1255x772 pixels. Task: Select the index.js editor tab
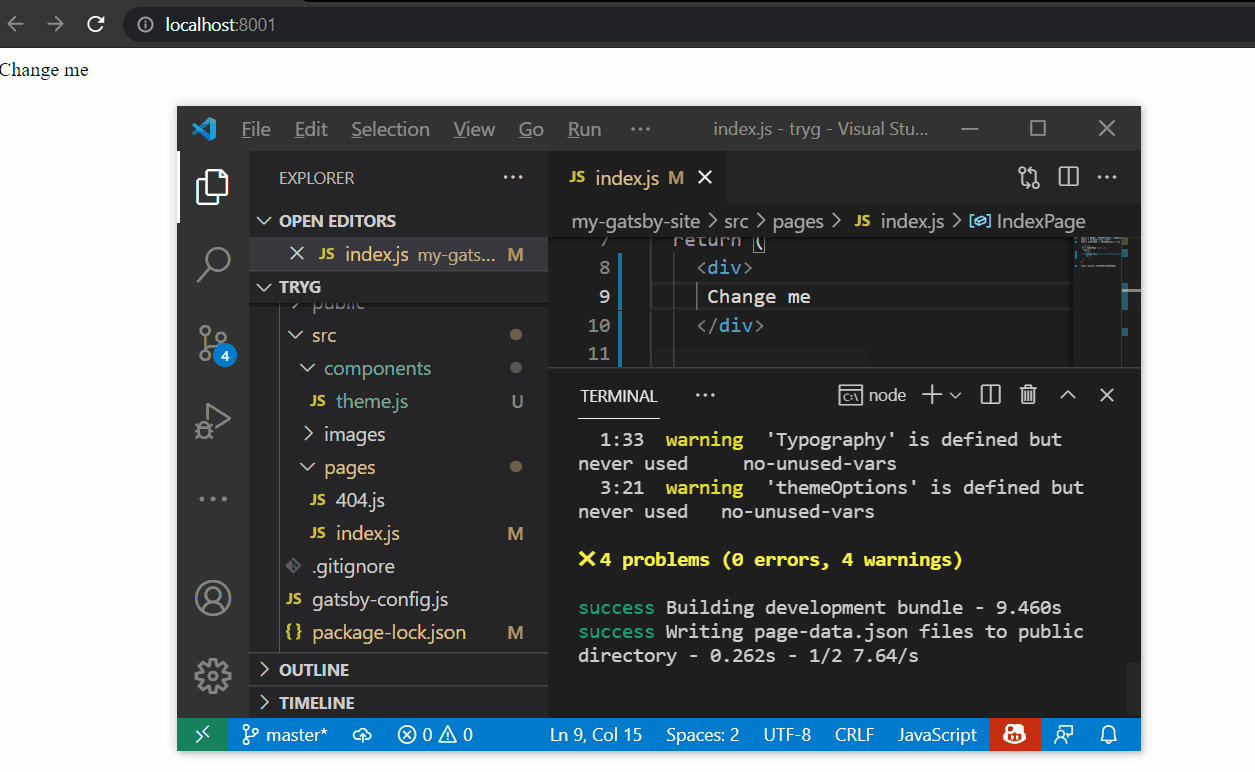[x=625, y=177]
